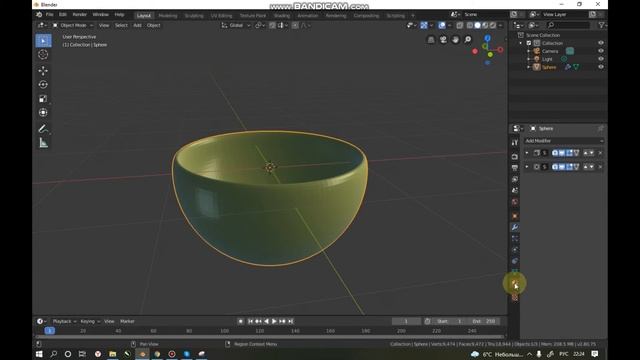640x360 pixels.
Task: Open the Playback dropdown in timeline
Action: [x=64, y=321]
